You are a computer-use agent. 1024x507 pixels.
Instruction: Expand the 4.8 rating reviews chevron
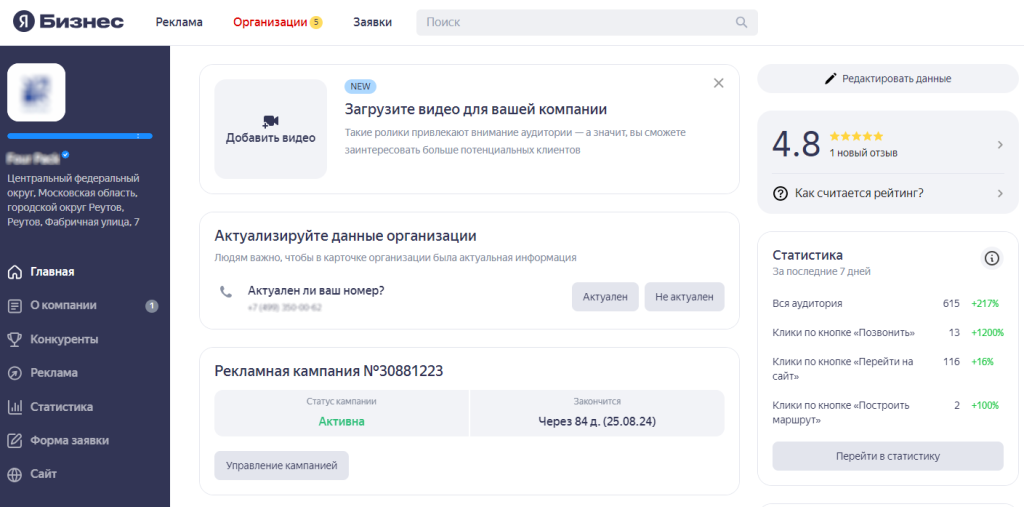[1000, 145]
